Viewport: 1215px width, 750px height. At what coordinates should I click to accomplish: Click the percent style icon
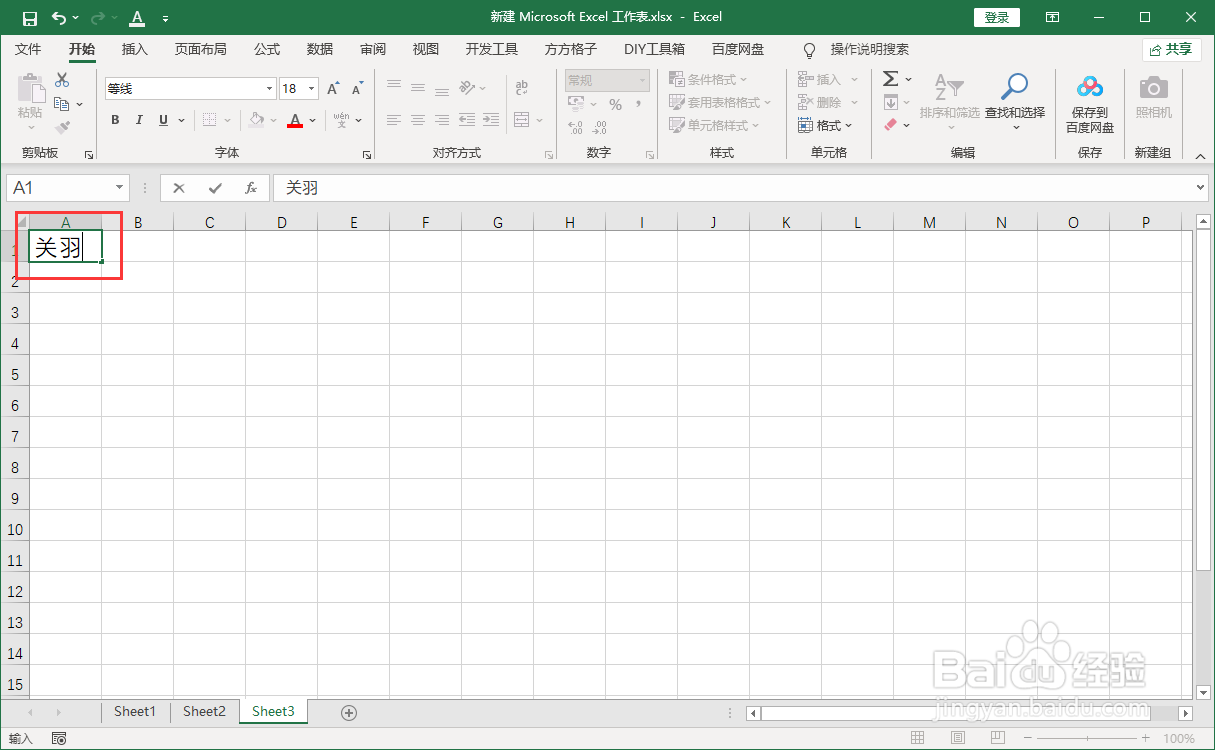[615, 105]
